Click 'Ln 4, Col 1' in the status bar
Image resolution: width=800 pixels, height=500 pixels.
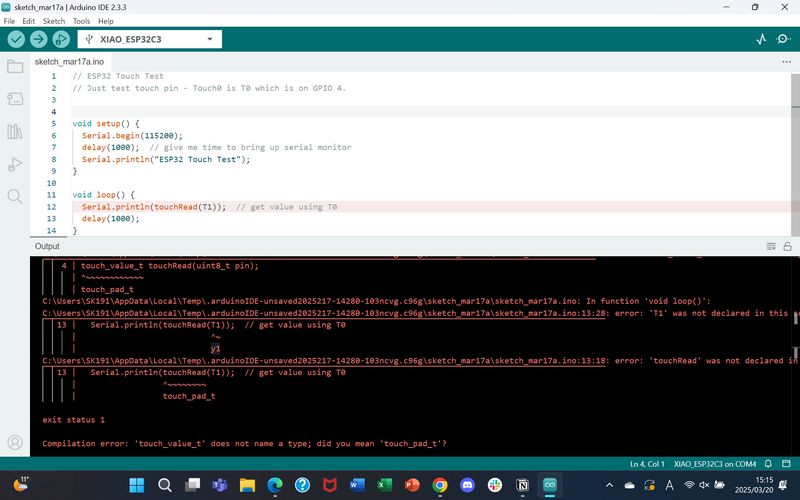click(x=647, y=464)
